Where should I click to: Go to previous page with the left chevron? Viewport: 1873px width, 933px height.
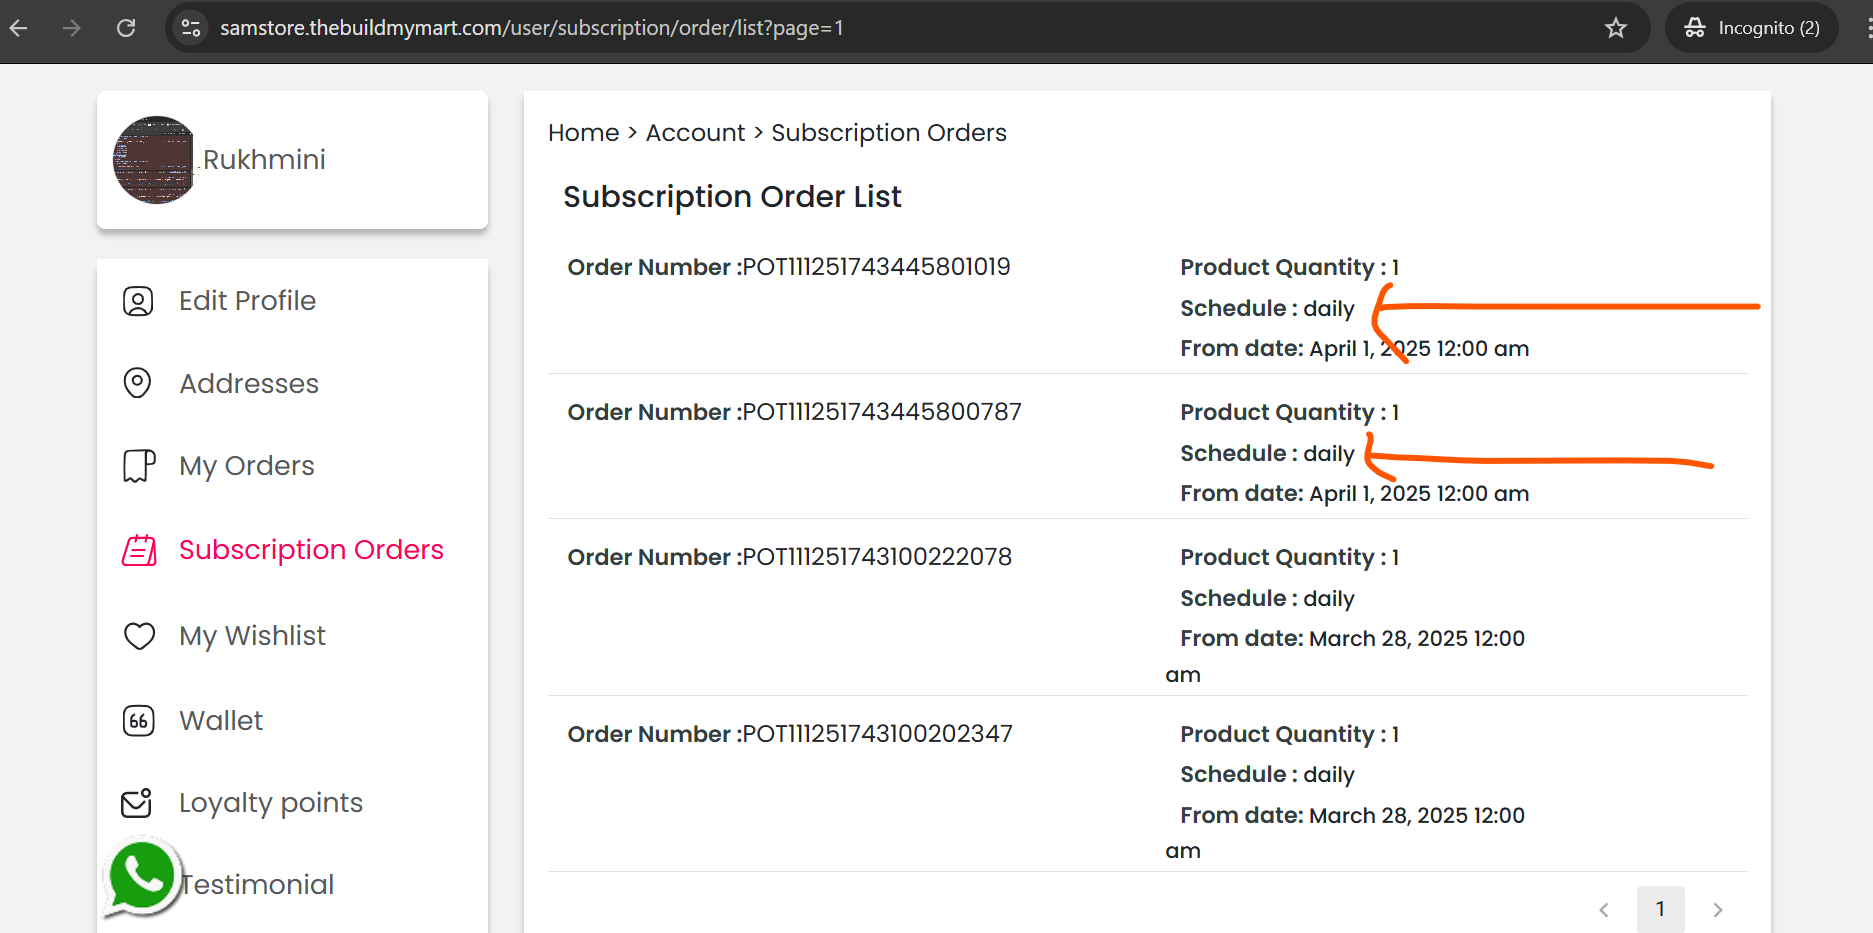(x=1604, y=909)
